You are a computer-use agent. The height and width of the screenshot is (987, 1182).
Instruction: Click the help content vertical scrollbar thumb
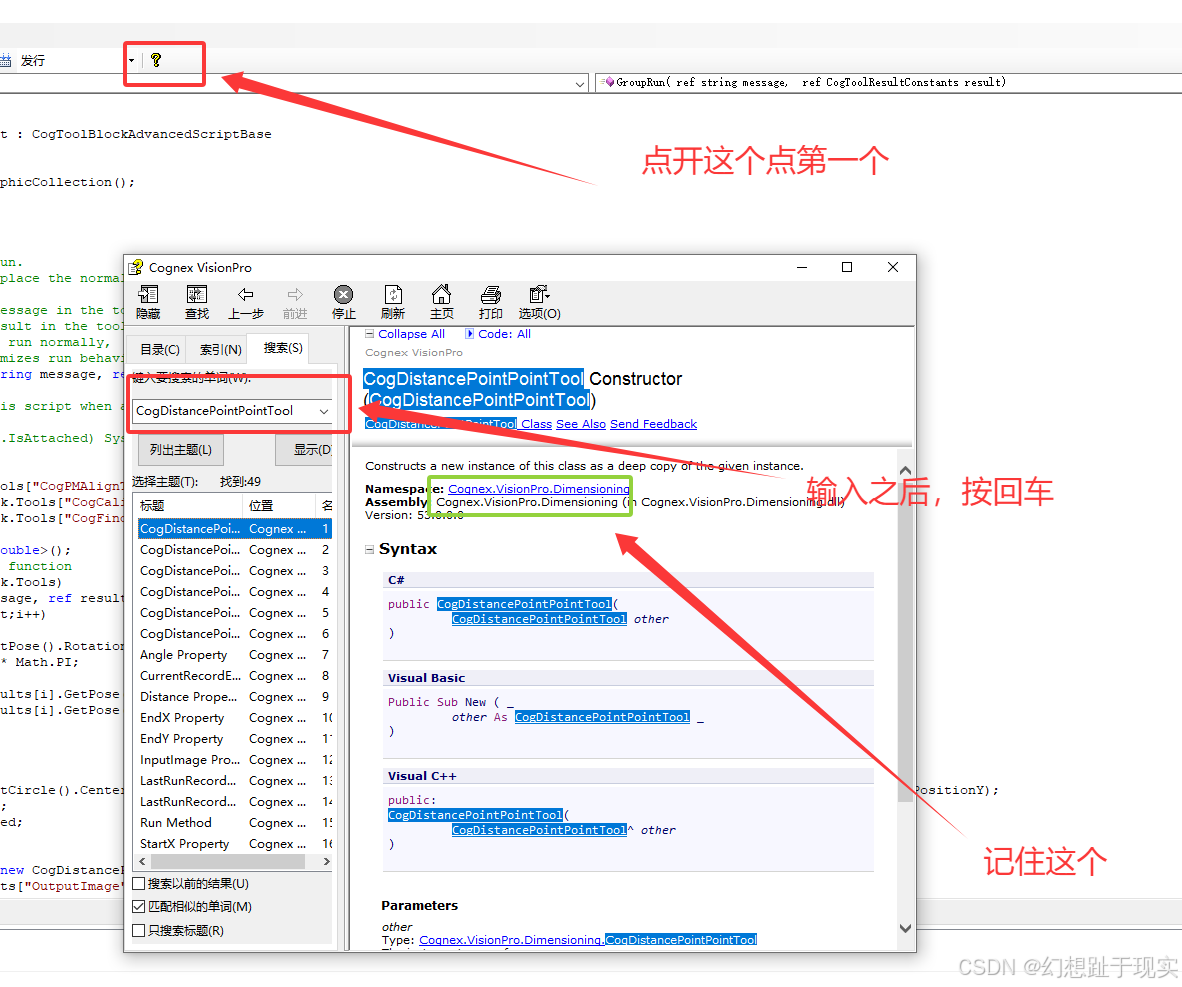coord(905,641)
